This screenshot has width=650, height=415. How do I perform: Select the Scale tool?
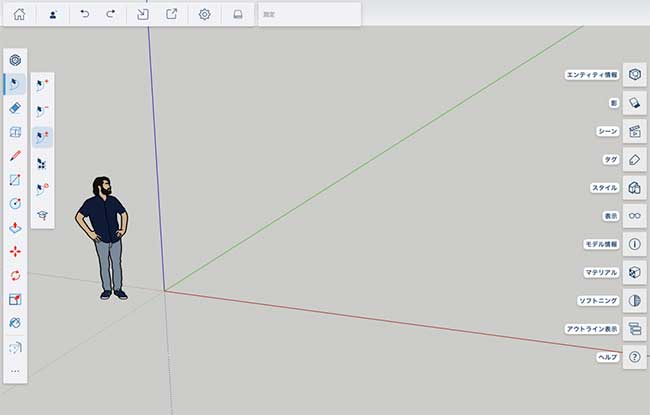pos(15,299)
